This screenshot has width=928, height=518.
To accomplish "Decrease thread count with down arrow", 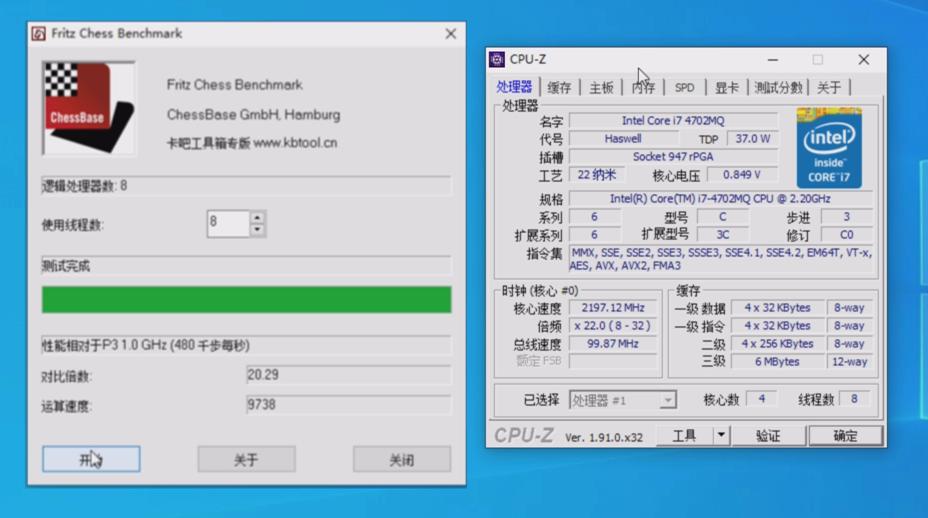I will [257, 230].
